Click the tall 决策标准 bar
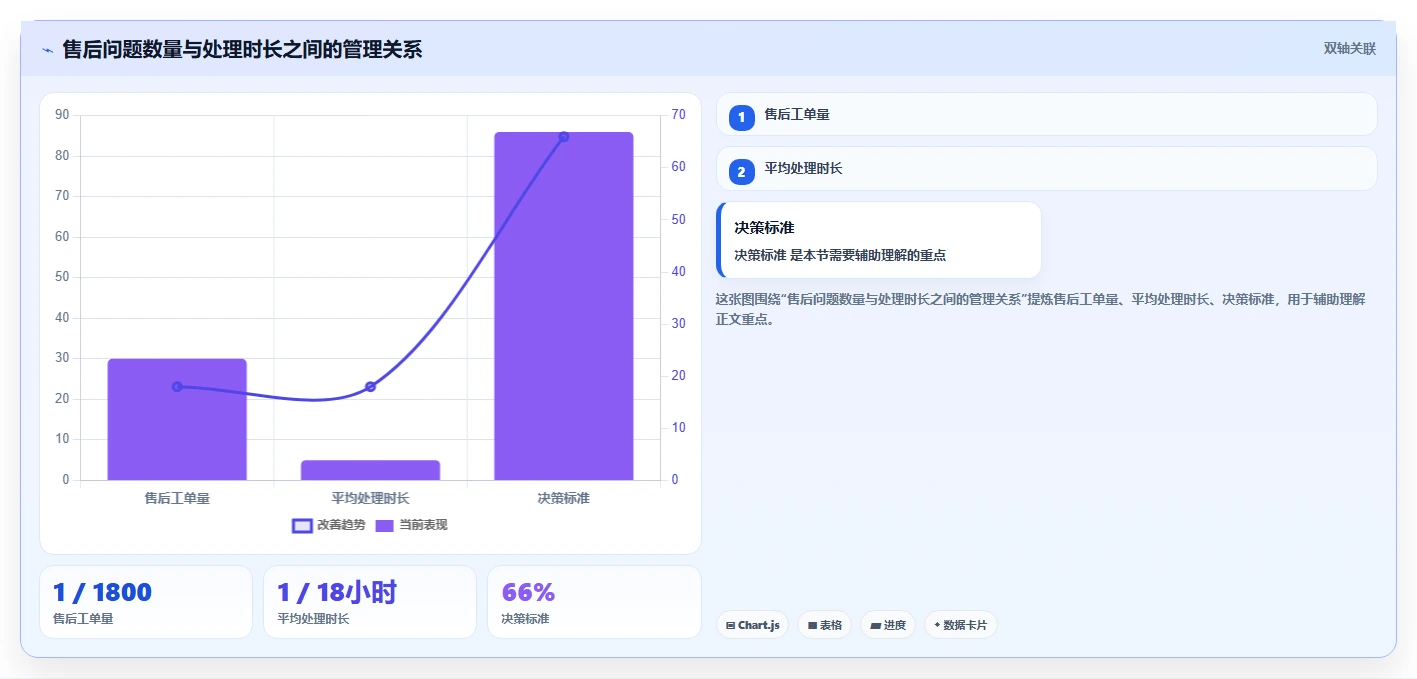Screen dimensions: 1417x679 click(564, 306)
